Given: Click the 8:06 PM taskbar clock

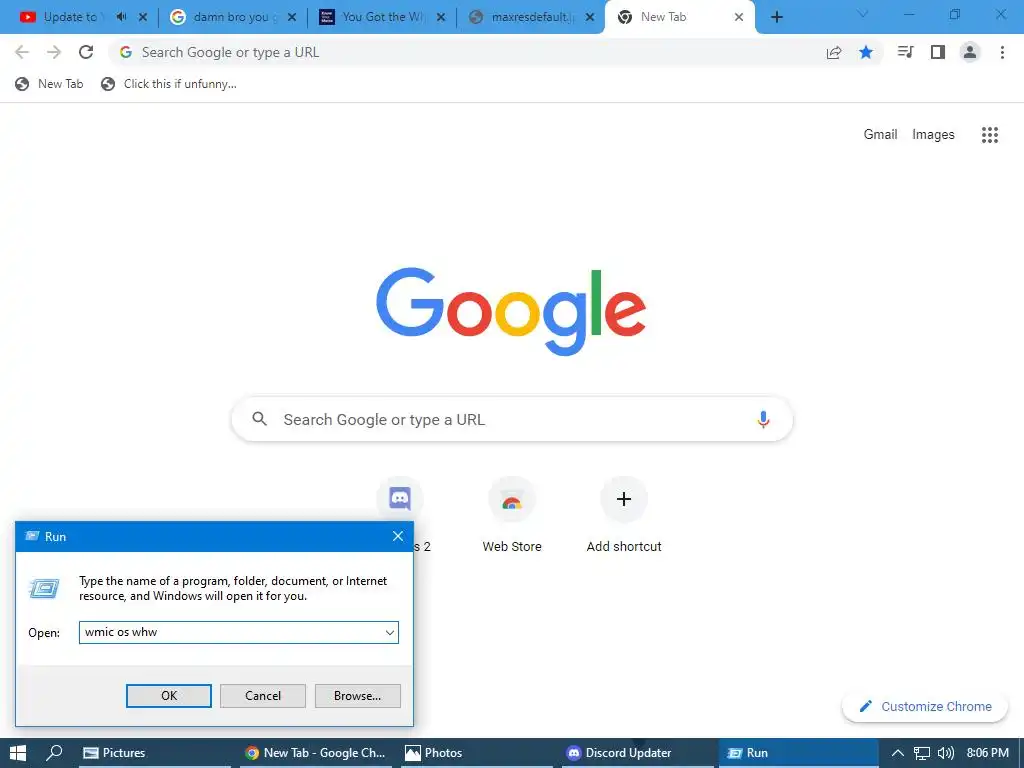Looking at the screenshot, I should [987, 753].
